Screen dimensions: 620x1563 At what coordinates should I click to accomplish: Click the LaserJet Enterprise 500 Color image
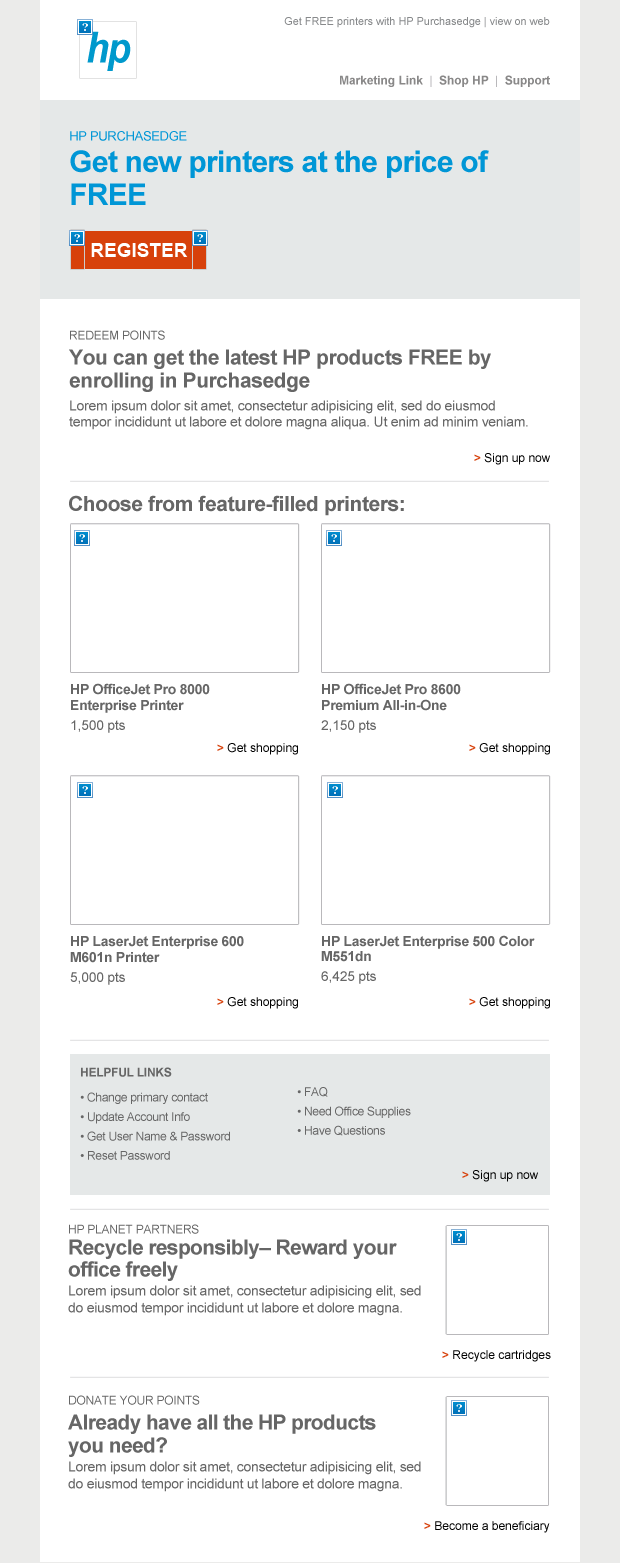435,850
